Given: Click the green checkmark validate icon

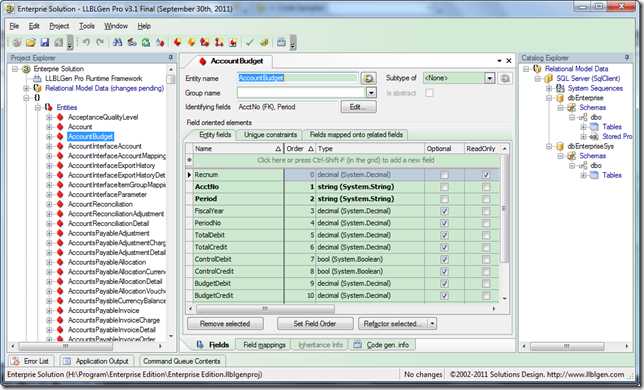Looking at the screenshot, I should pos(249,42).
